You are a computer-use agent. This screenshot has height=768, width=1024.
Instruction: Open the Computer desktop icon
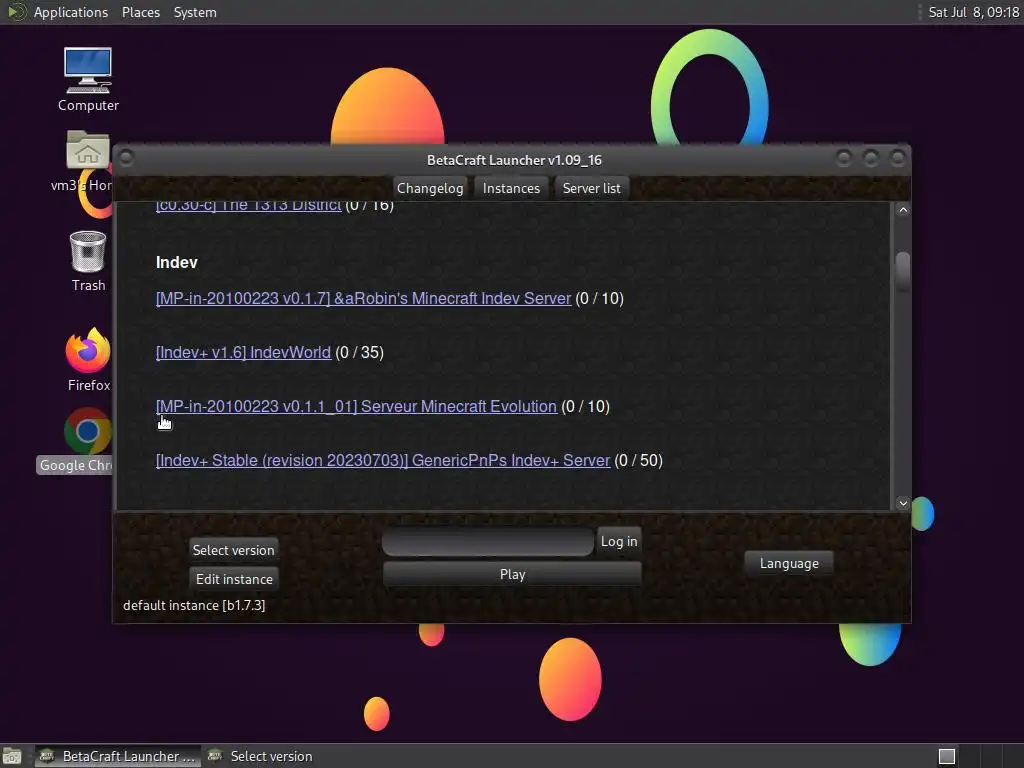tap(88, 79)
